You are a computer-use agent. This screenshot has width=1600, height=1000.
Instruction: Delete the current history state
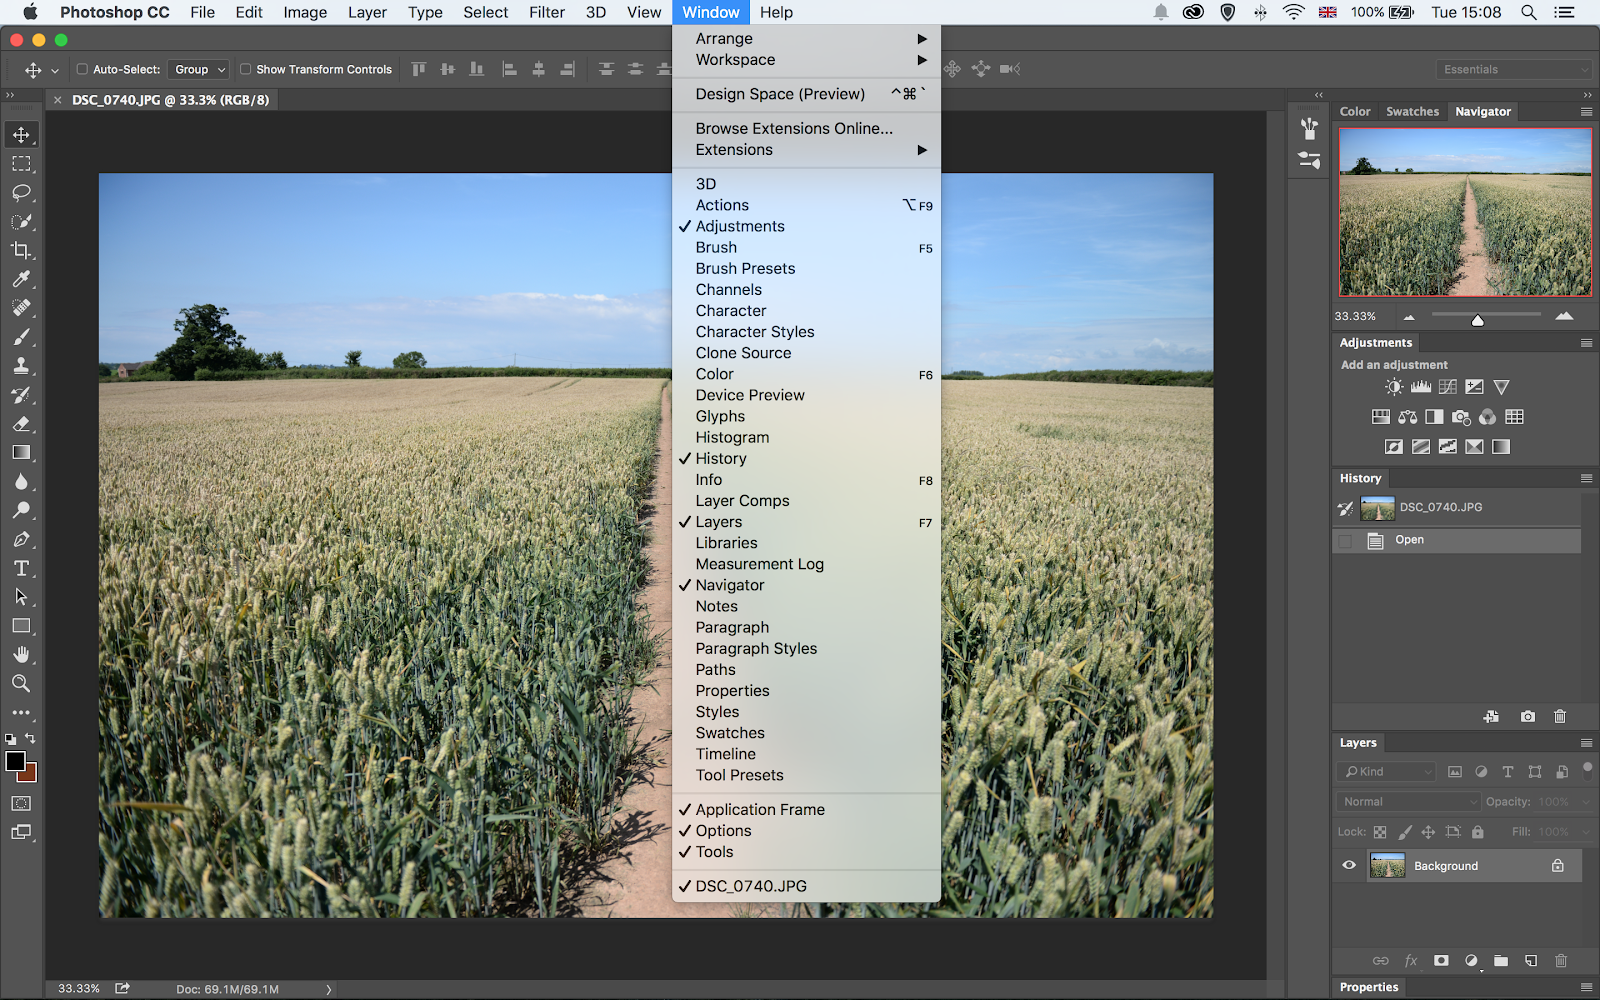(x=1560, y=716)
